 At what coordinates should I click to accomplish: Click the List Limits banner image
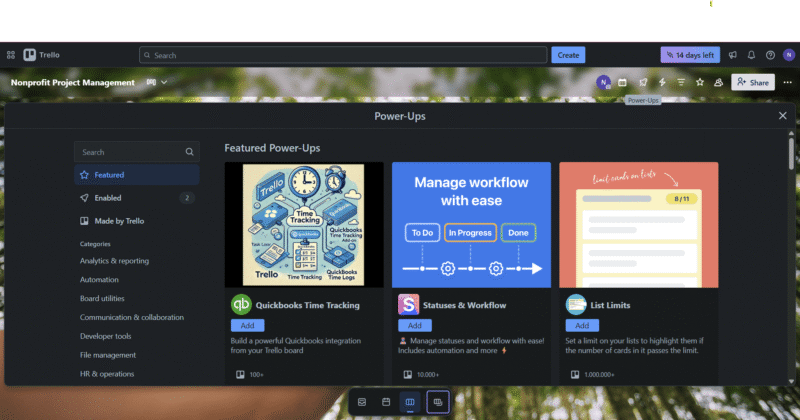[639, 225]
